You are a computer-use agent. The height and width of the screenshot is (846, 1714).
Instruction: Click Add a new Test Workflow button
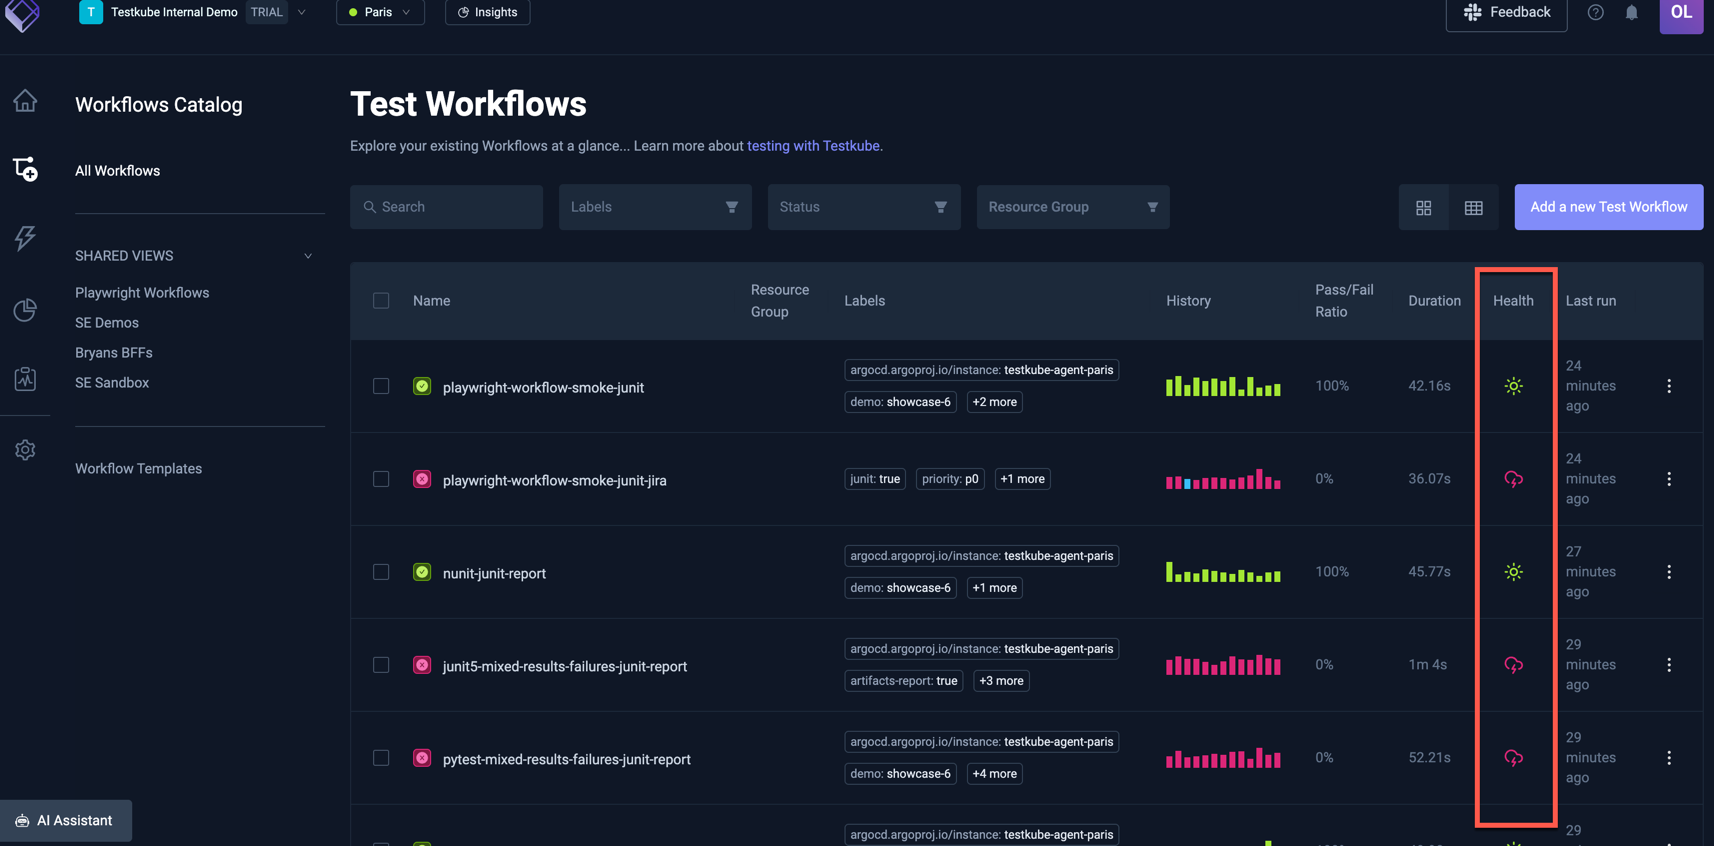pos(1608,207)
